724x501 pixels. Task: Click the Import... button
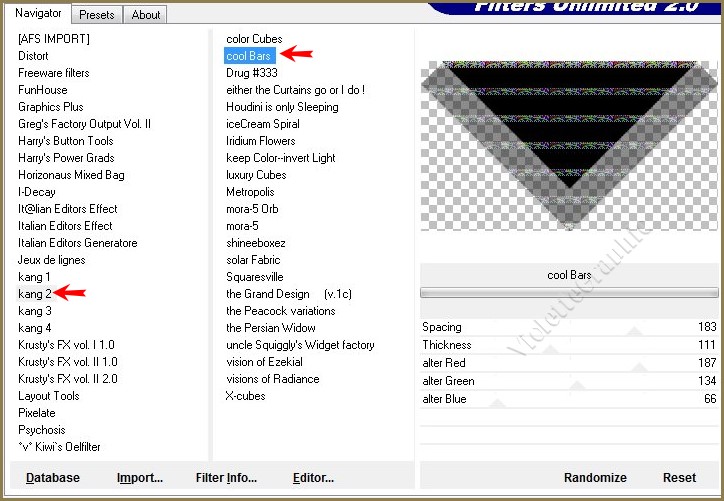[x=139, y=478]
